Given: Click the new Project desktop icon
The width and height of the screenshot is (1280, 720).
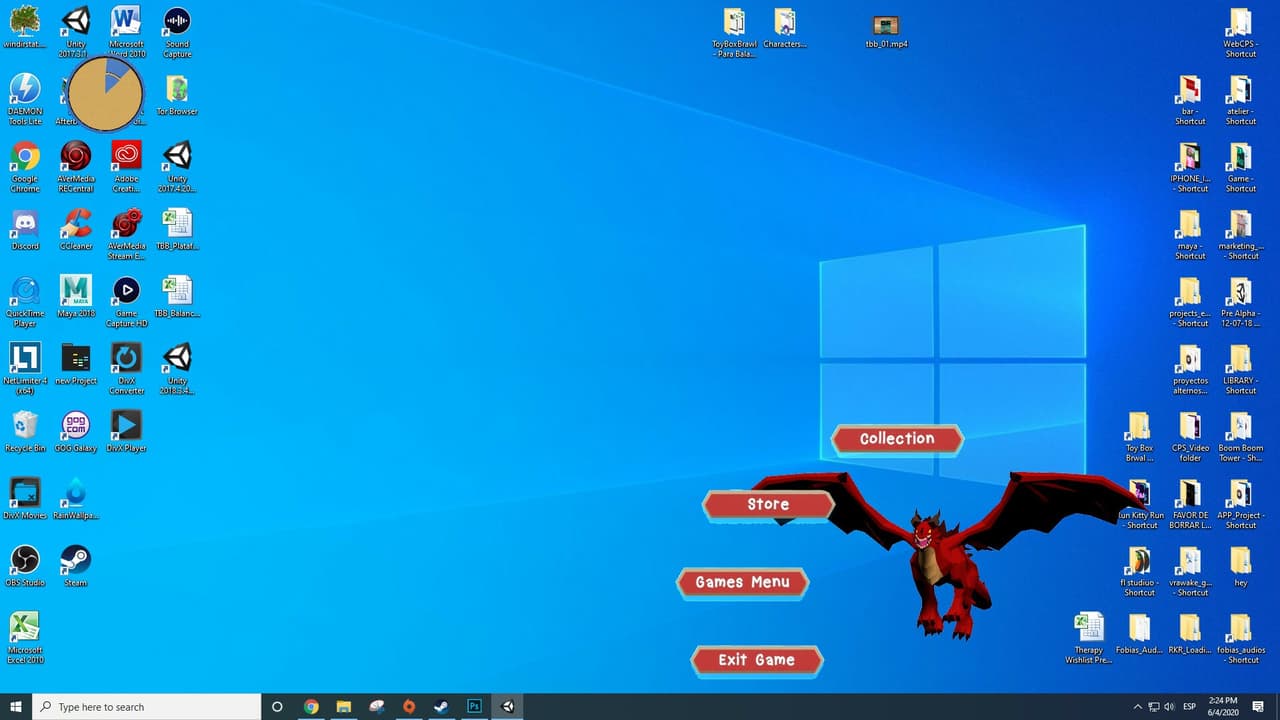Looking at the screenshot, I should (x=75, y=365).
